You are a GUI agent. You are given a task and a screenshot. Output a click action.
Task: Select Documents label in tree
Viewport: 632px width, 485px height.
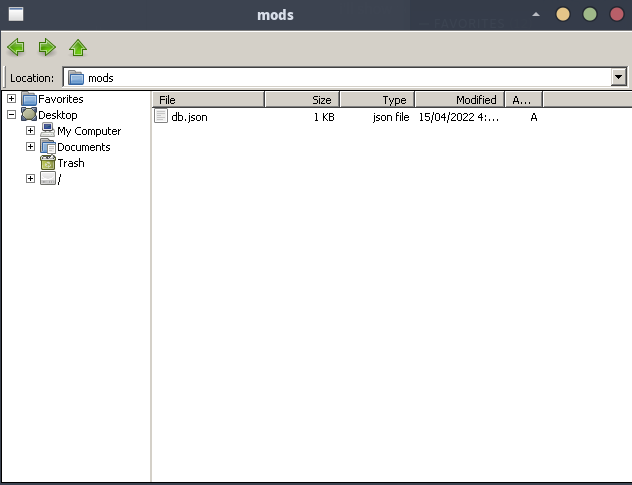pyautogui.click(x=84, y=147)
